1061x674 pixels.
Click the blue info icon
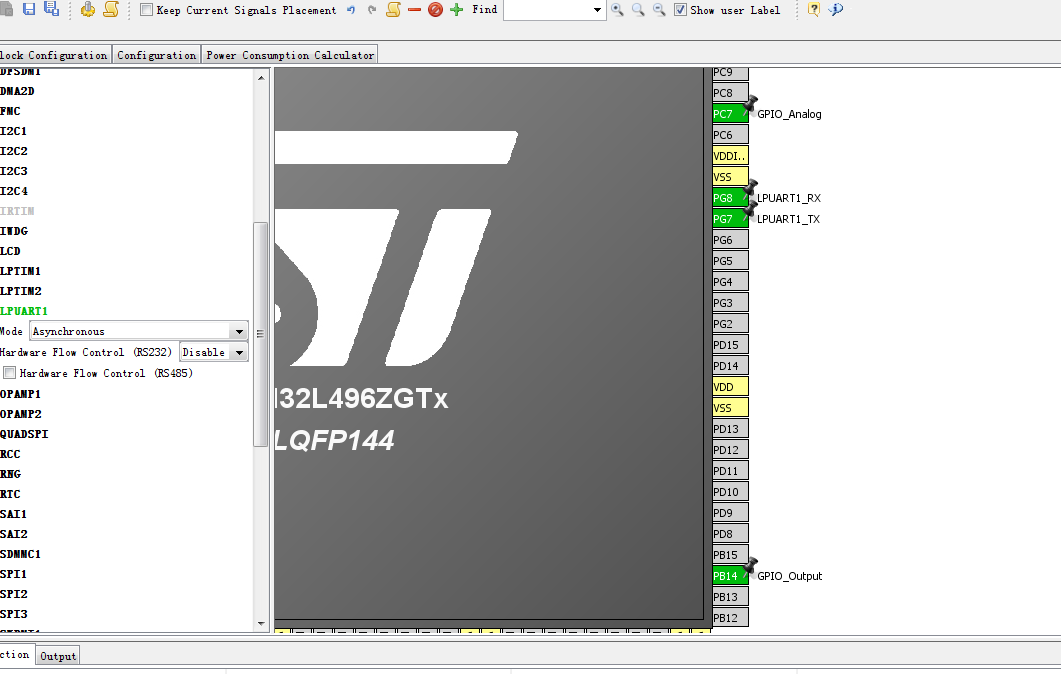click(x=836, y=9)
